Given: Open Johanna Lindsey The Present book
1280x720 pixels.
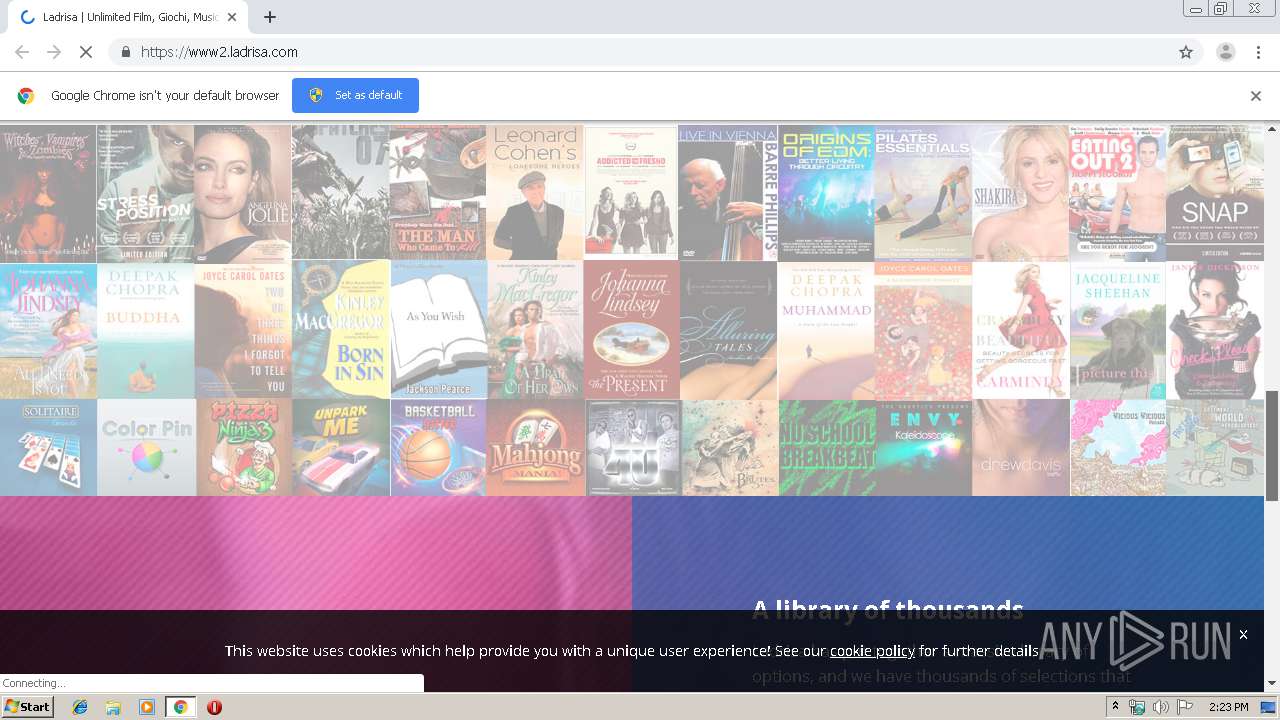Looking at the screenshot, I should (631, 331).
